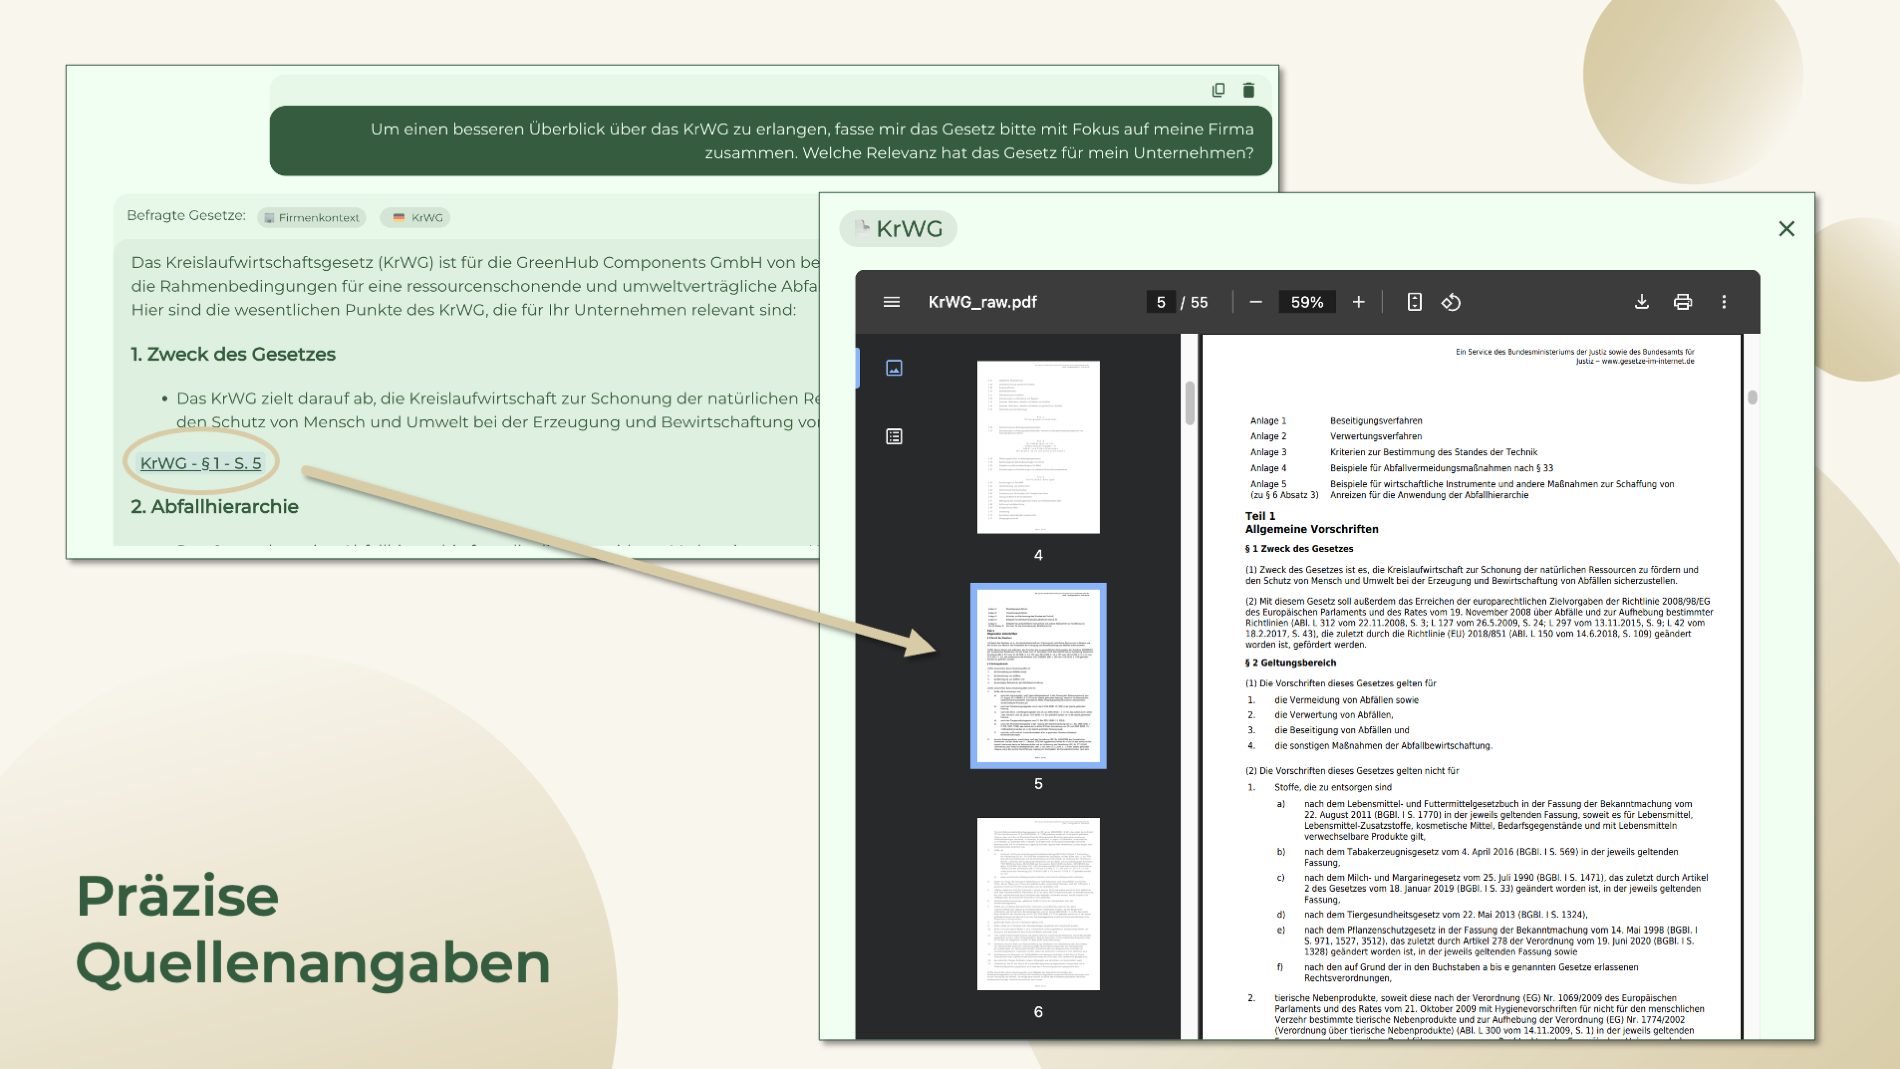This screenshot has width=1900, height=1069.
Task: Open the PDF more actions menu
Action: coord(1724,302)
